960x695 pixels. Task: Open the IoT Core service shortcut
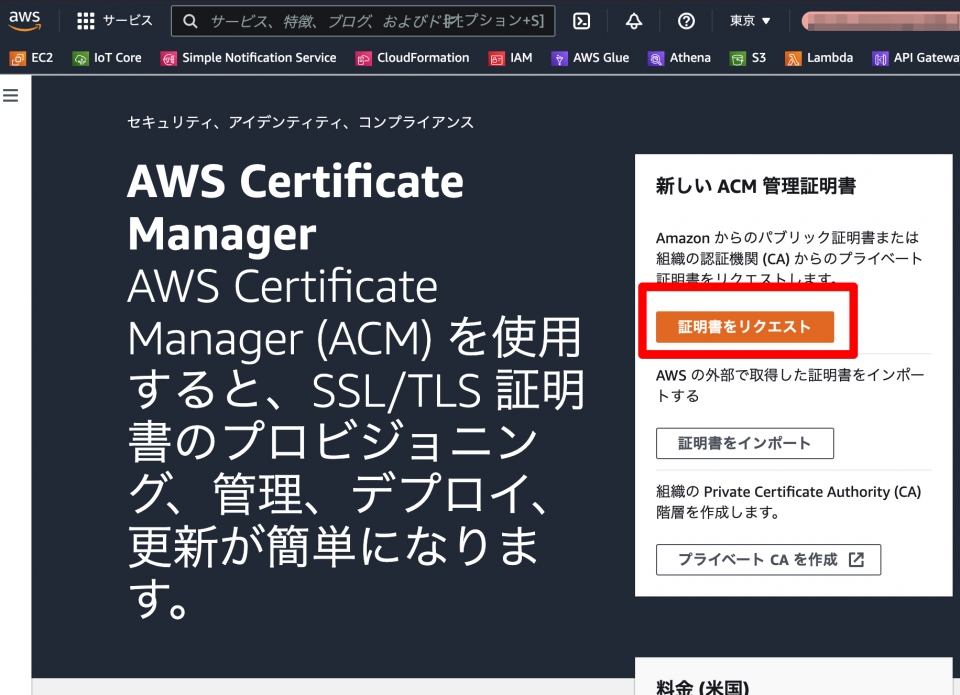[x=106, y=57]
